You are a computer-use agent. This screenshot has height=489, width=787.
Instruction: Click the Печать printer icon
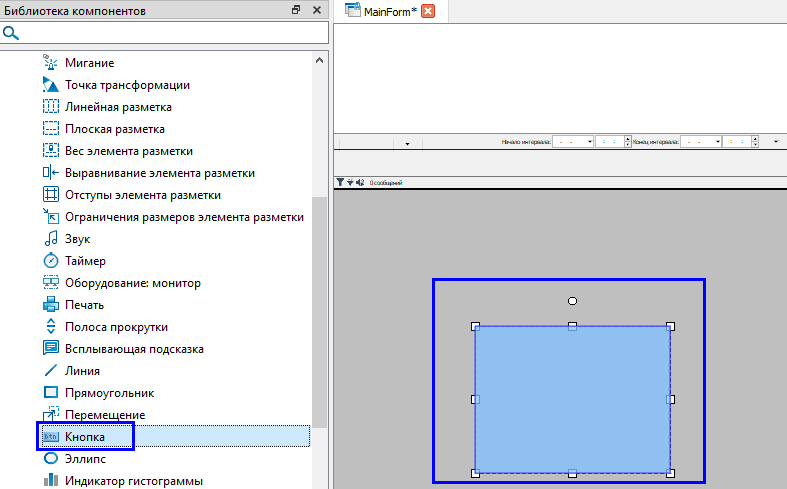(51, 305)
